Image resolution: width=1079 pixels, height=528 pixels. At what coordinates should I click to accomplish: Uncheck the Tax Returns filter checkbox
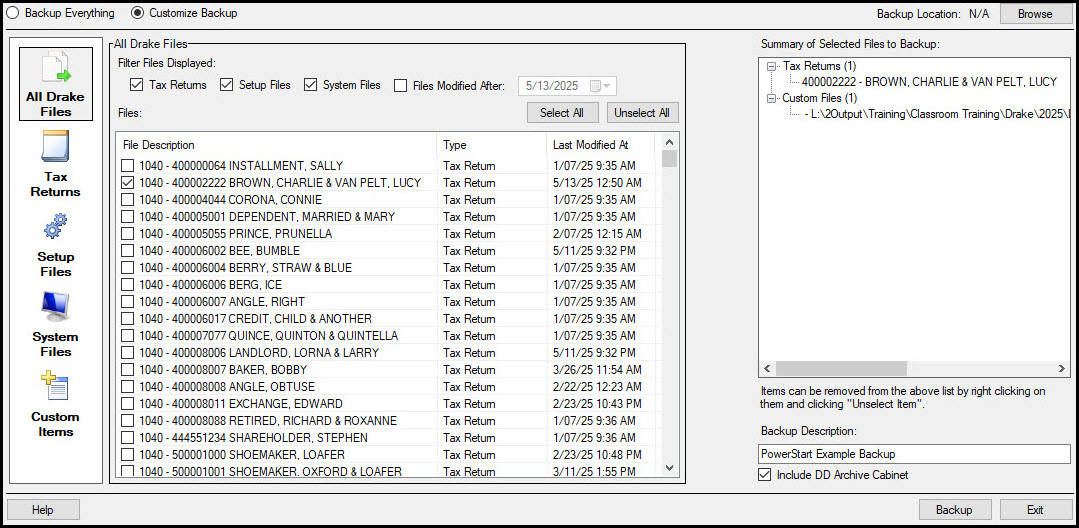pos(136,85)
